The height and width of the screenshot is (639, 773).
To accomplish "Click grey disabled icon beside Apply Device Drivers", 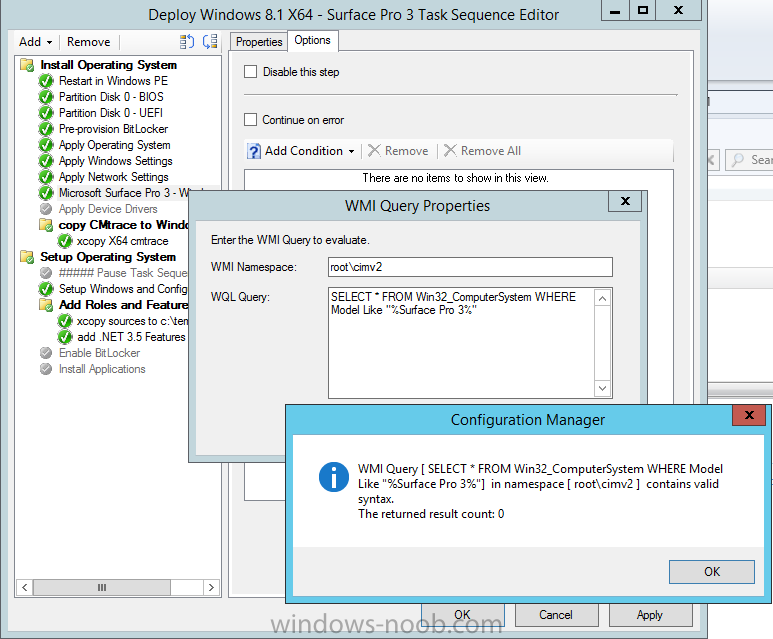I will (46, 209).
